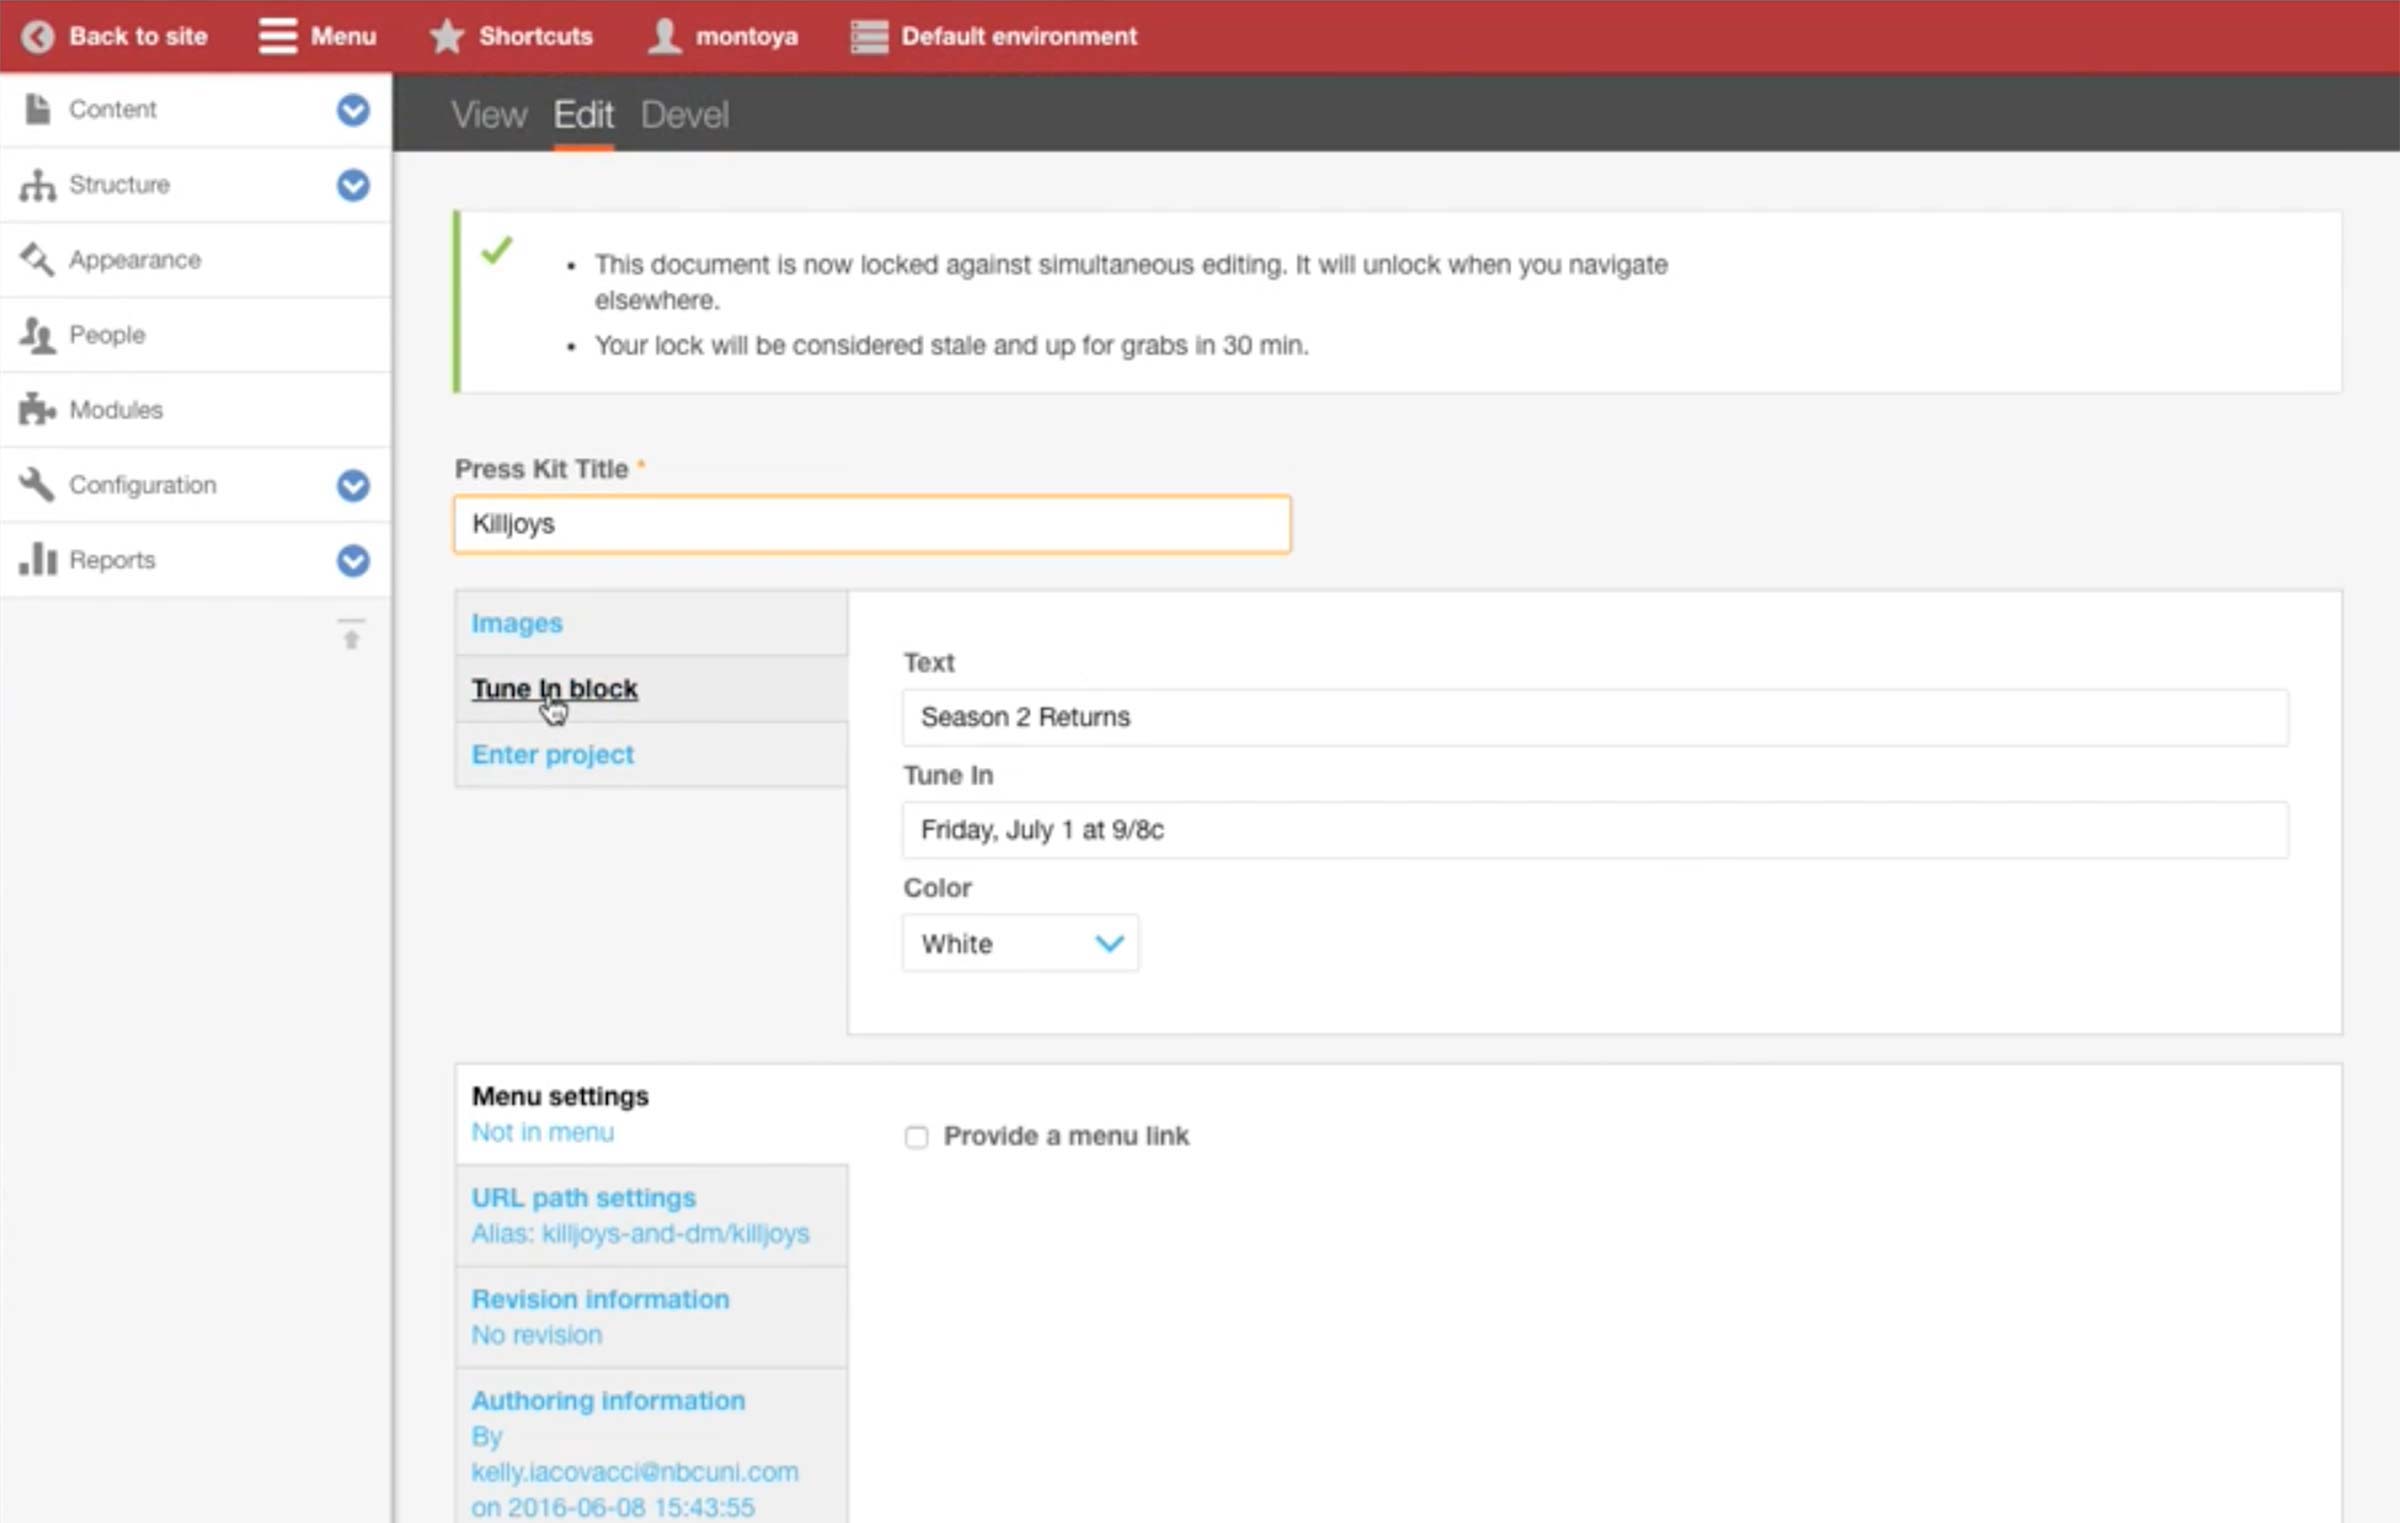Click the Default environment server icon
The height and width of the screenshot is (1523, 2400).
(869, 37)
